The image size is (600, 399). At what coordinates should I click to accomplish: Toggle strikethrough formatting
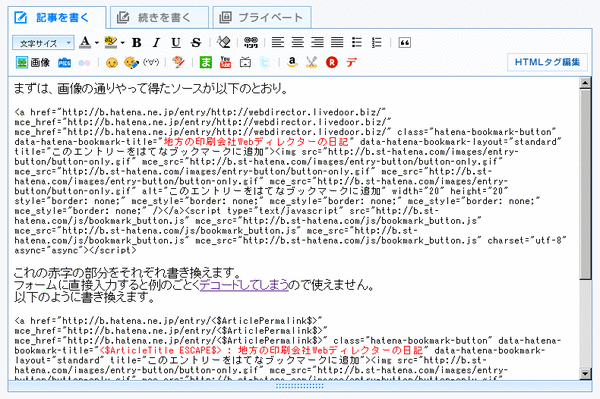pyautogui.click(x=196, y=42)
